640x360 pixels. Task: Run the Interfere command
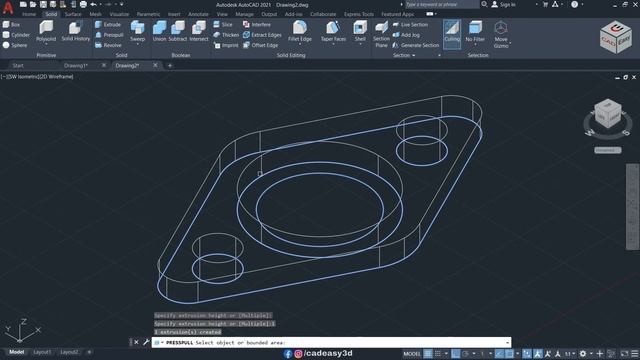pos(257,24)
